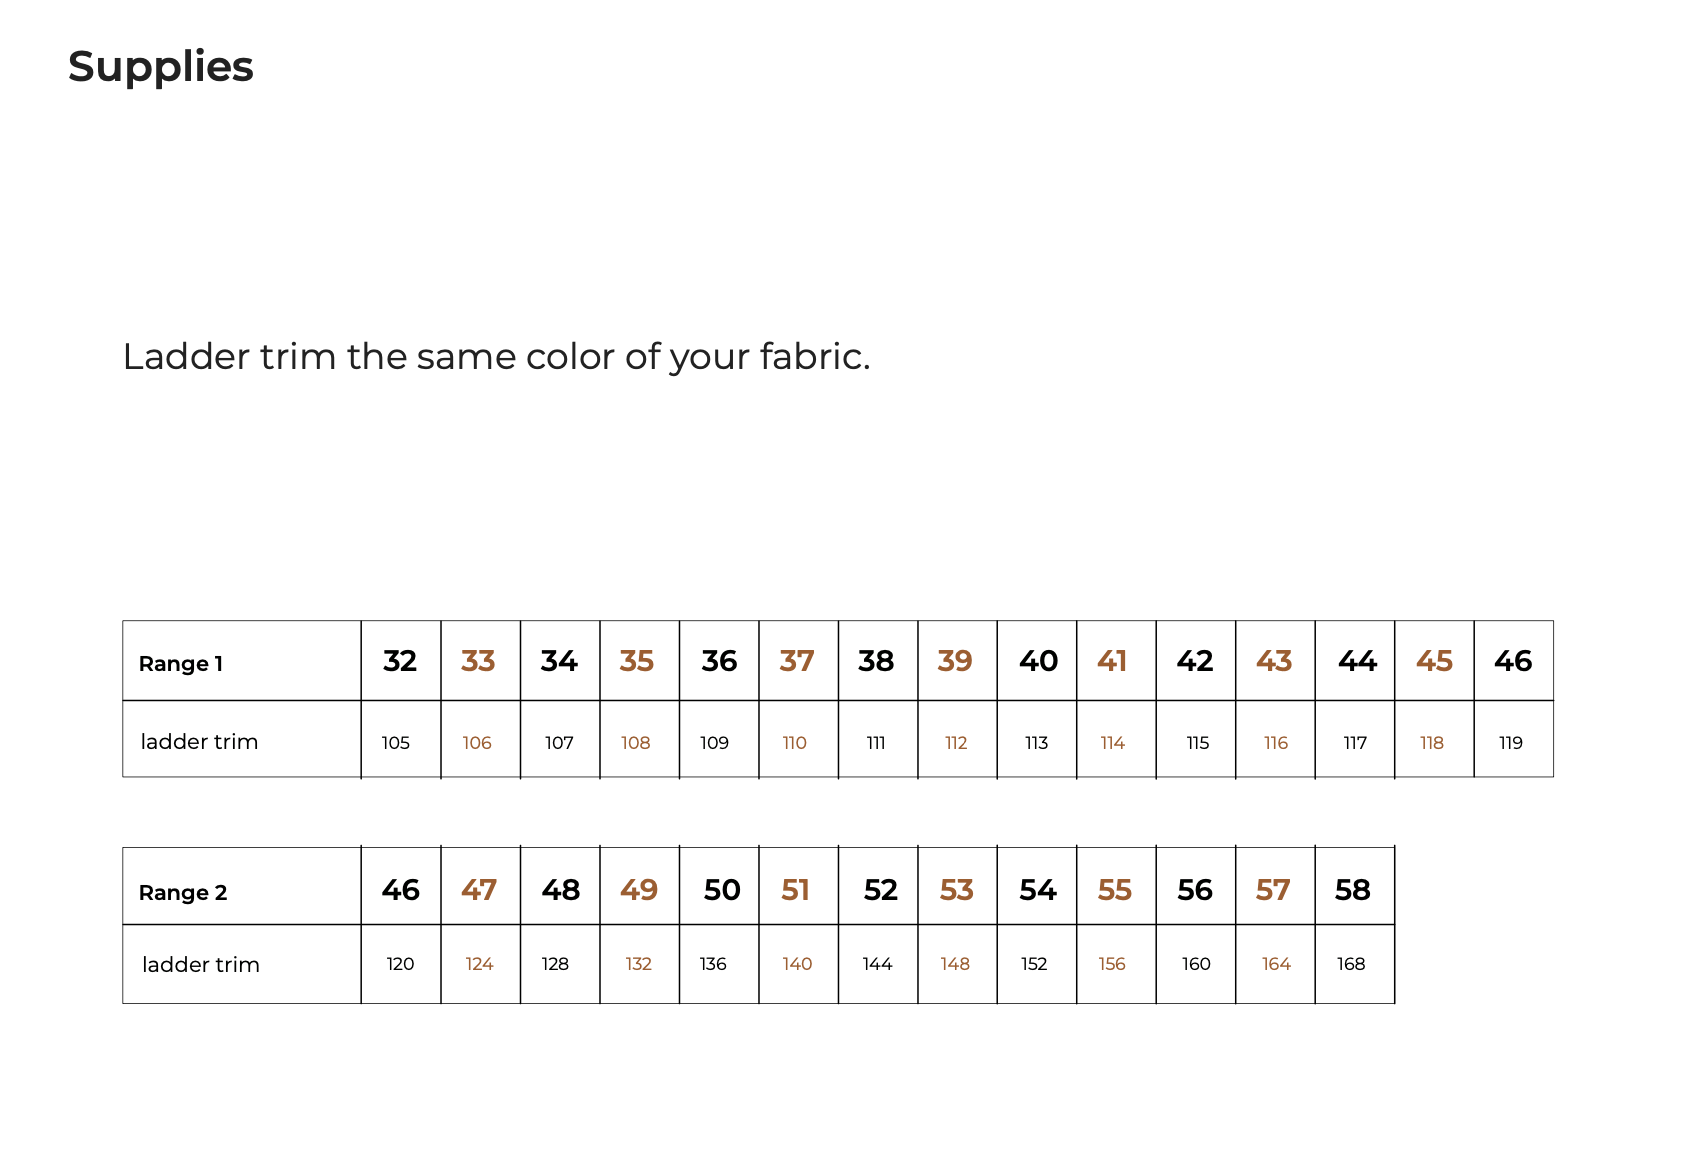Screen dimensions: 1690x1152
Task: Click ladder trim value 120
Action: coord(400,964)
